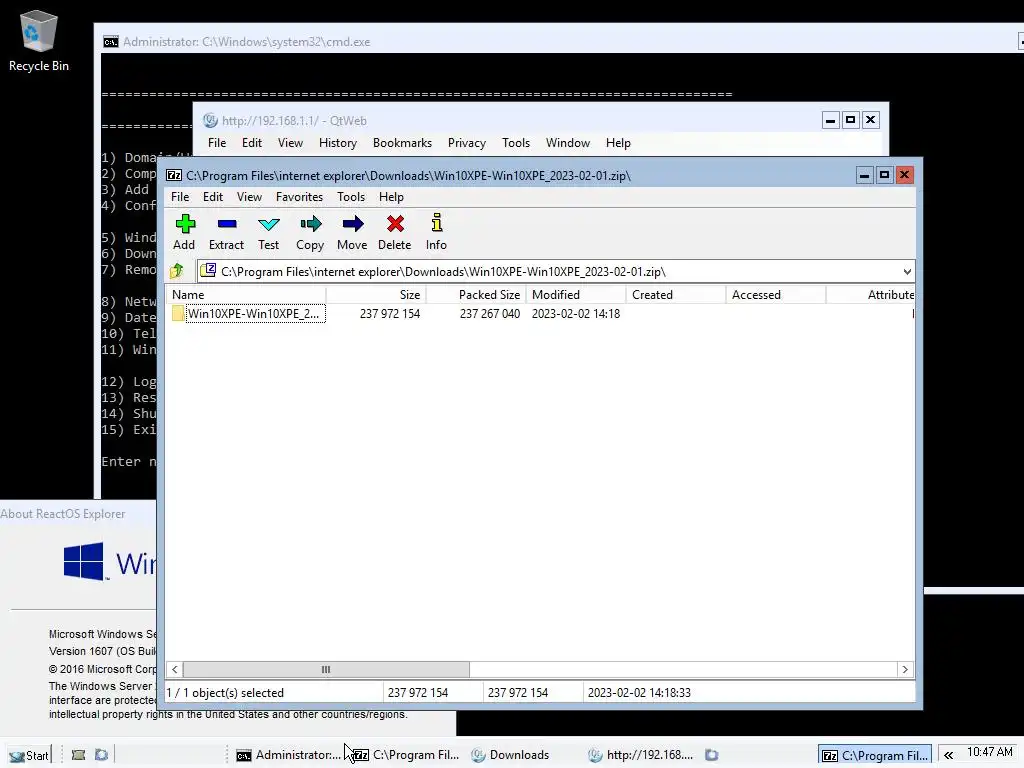Sort by Created column header

(676, 295)
